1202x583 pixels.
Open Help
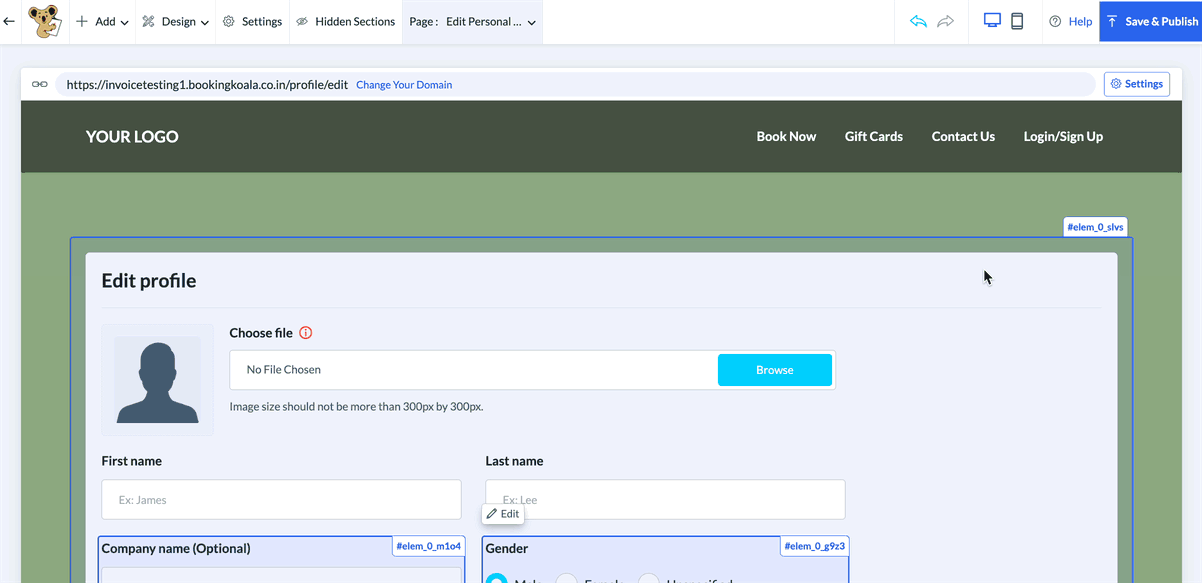(1070, 21)
